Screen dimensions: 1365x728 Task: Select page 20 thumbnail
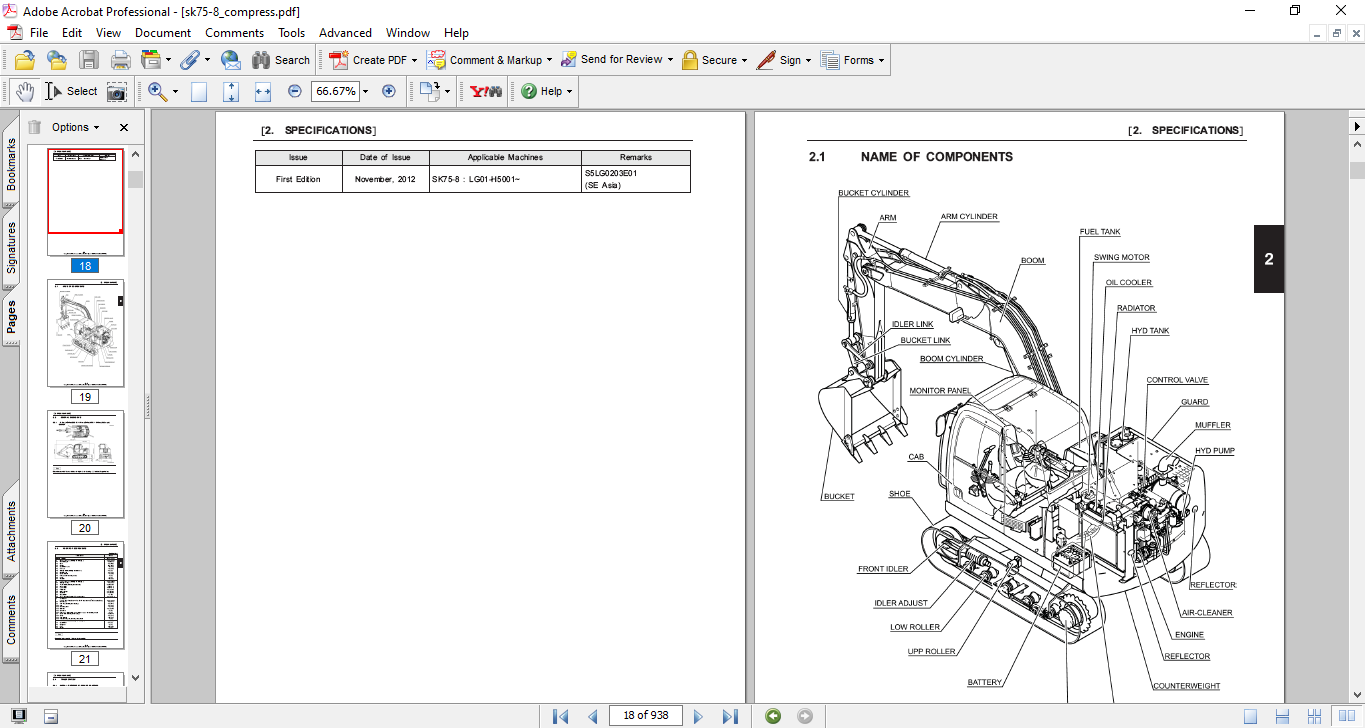tap(85, 464)
